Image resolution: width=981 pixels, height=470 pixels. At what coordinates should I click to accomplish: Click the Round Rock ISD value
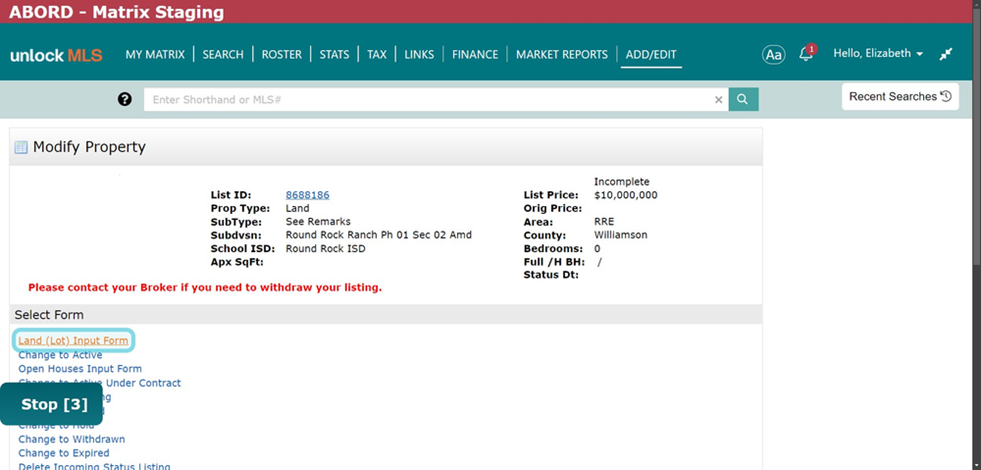325,248
